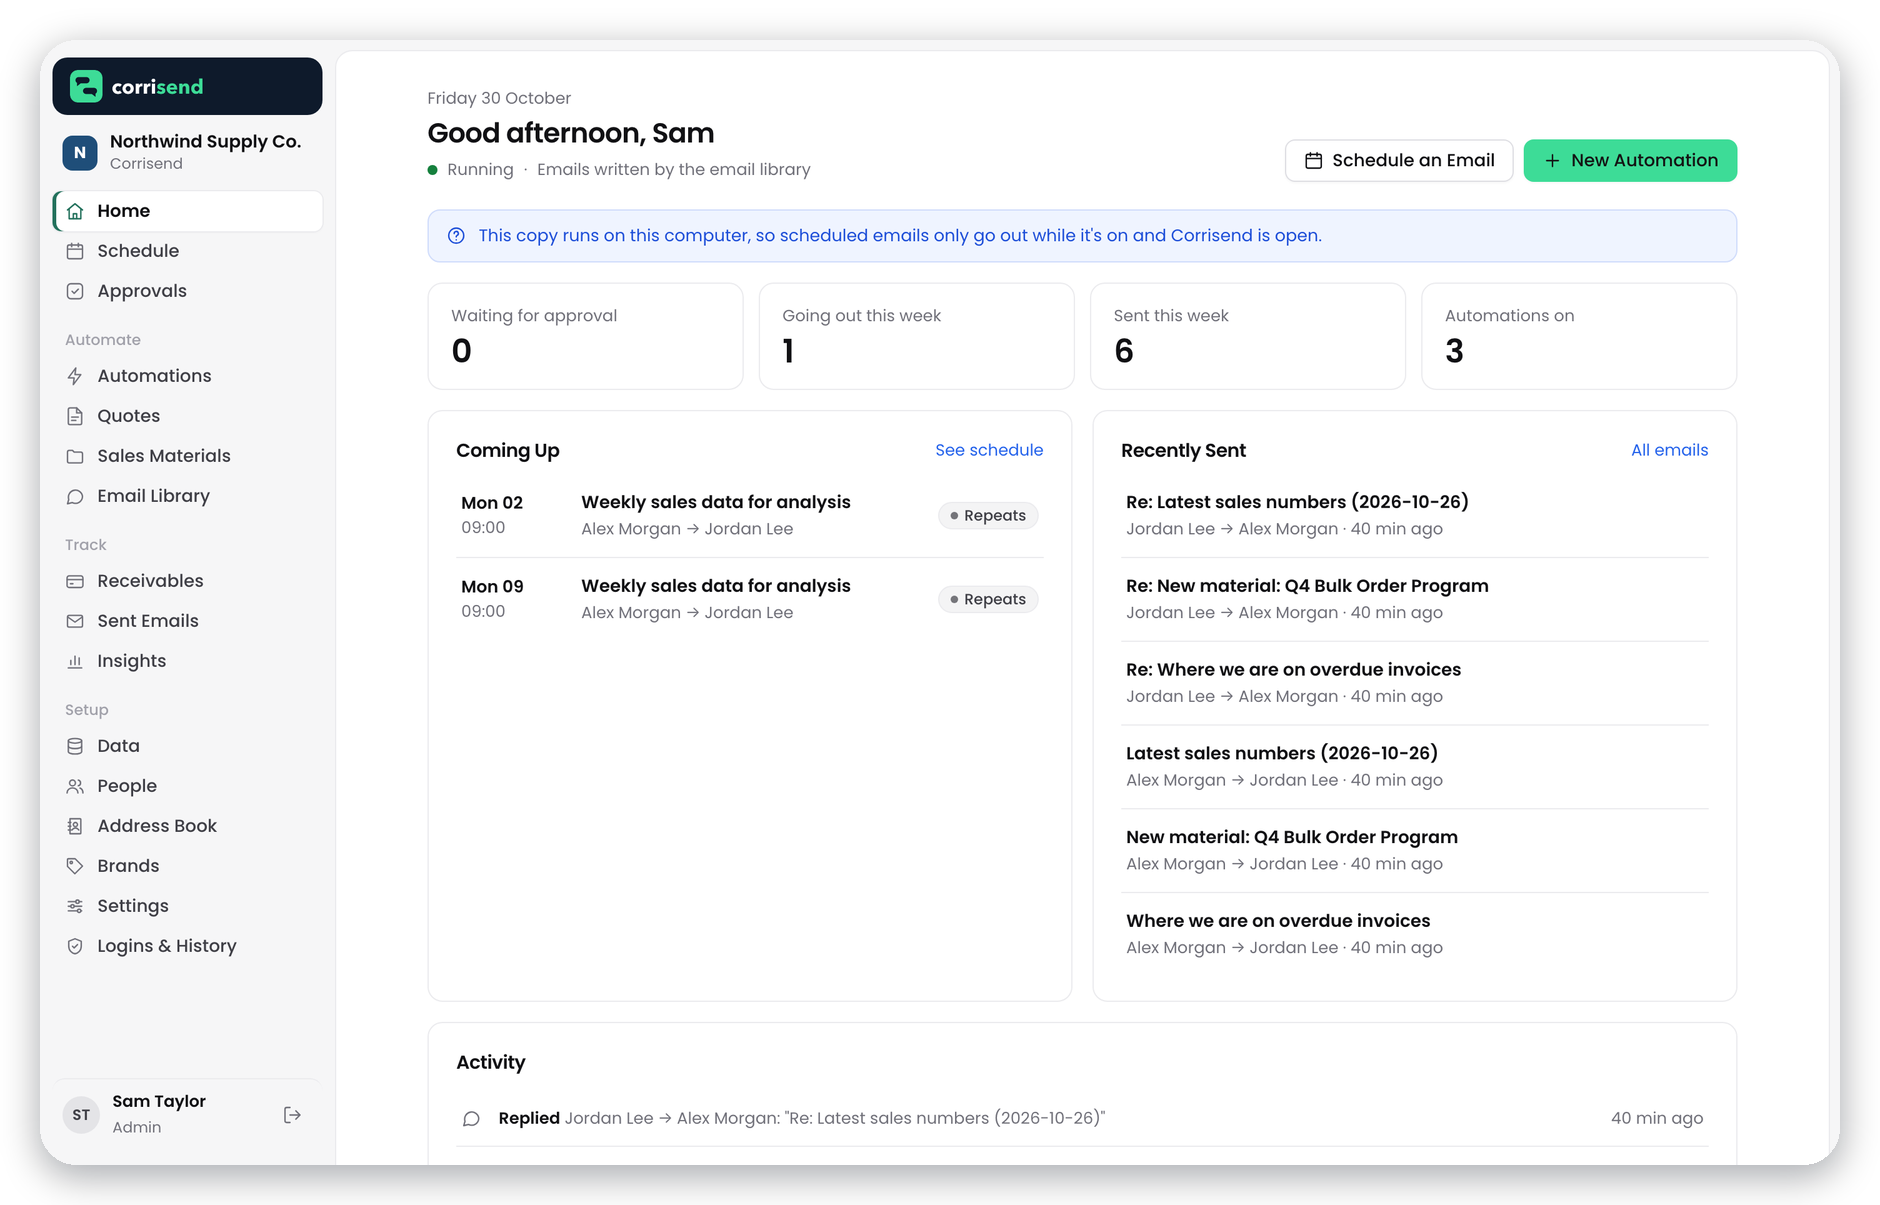
Task: Click Repeats badge on Mon 09 row
Action: [x=988, y=600]
